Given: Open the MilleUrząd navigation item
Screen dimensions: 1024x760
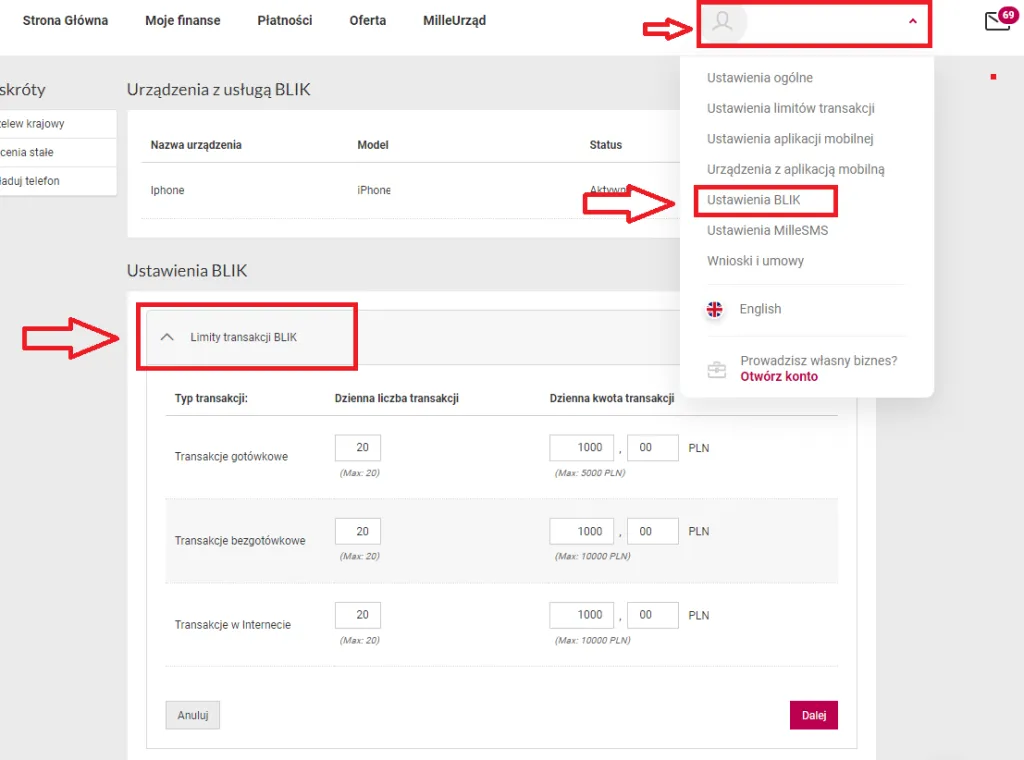Looking at the screenshot, I should pos(454,21).
